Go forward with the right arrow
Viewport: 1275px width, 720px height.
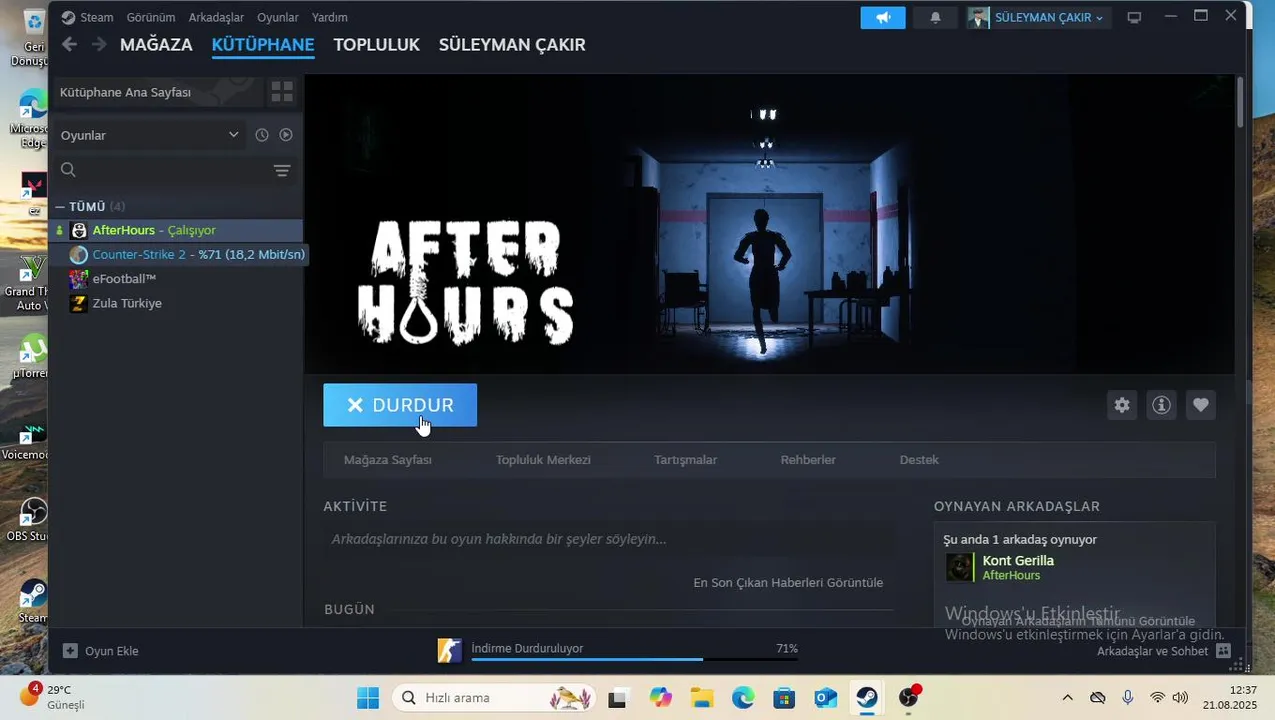(x=99, y=44)
